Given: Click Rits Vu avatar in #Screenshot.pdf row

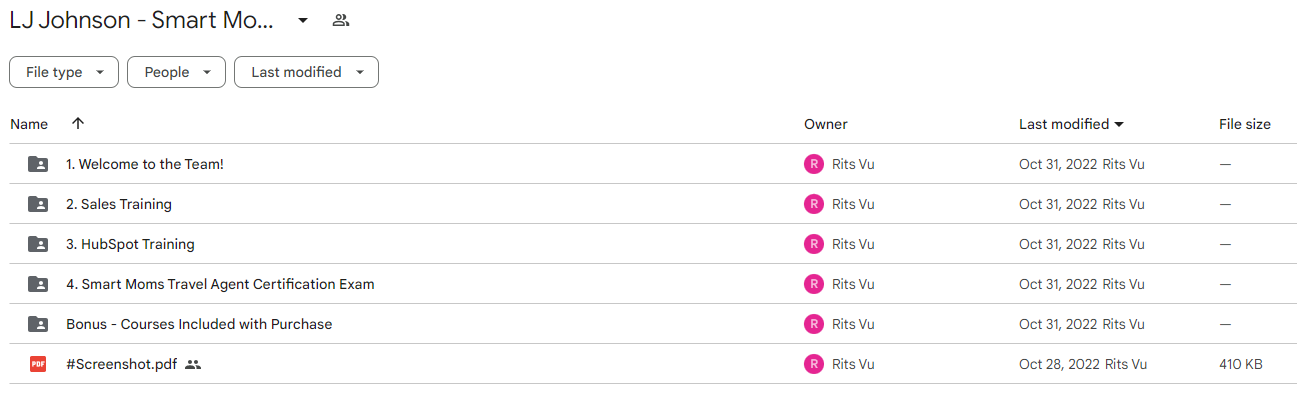Looking at the screenshot, I should click(814, 364).
